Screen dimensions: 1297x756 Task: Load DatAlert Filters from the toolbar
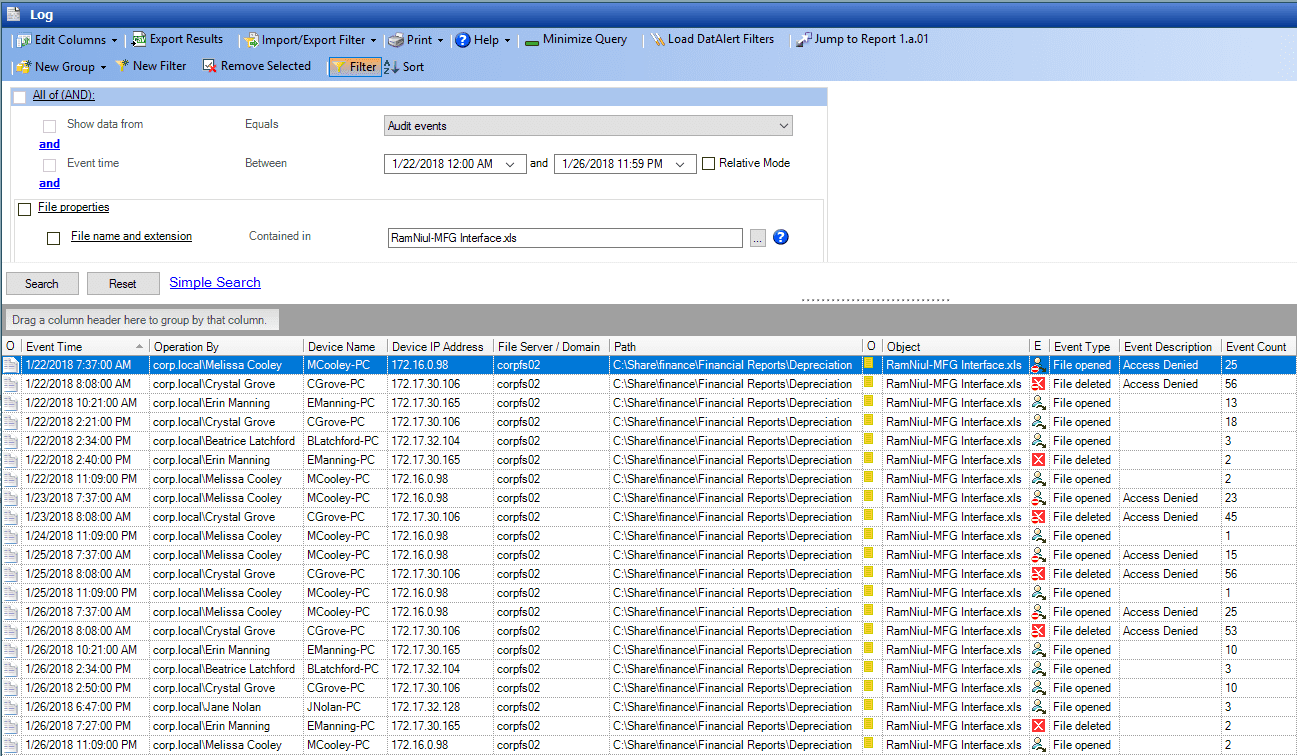pos(712,40)
